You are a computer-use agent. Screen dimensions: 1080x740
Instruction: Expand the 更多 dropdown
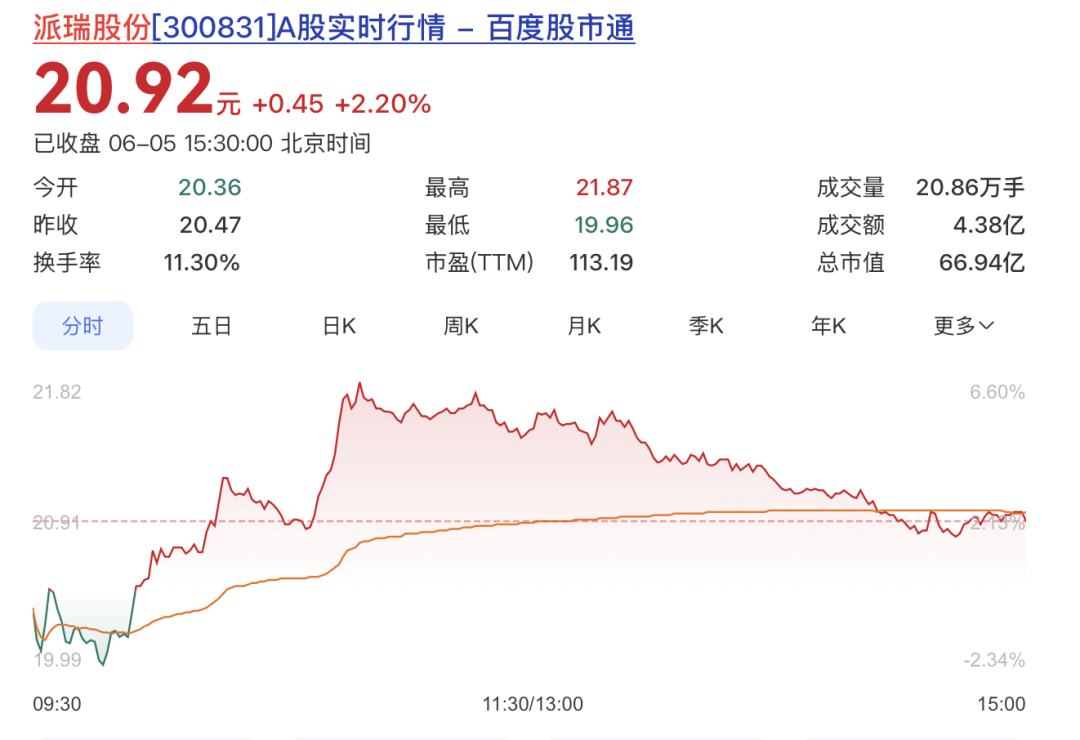coord(964,325)
